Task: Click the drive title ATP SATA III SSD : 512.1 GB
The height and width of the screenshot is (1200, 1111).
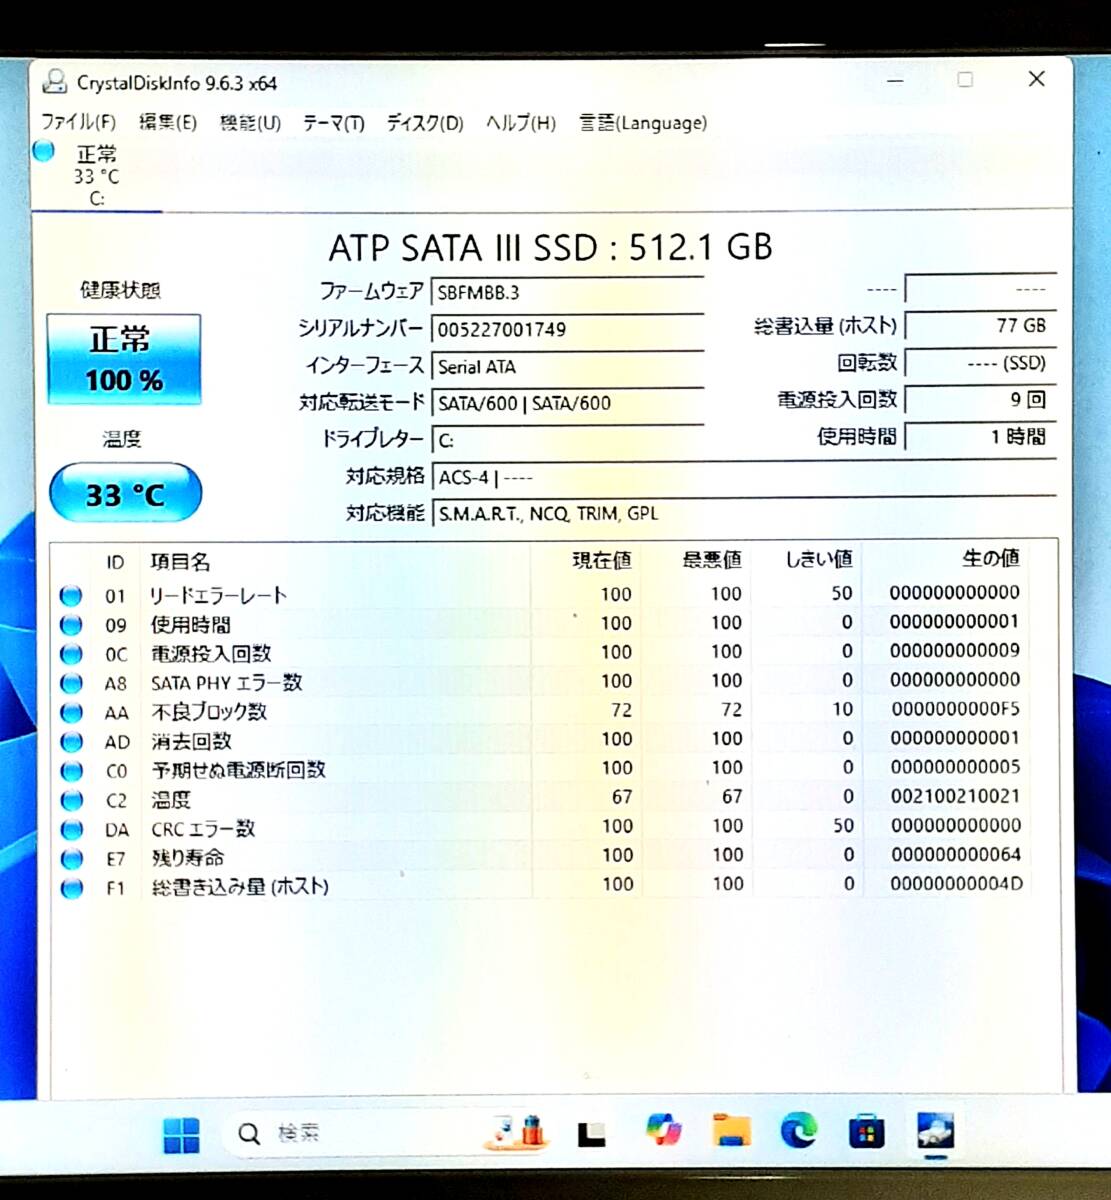Action: pyautogui.click(x=550, y=247)
